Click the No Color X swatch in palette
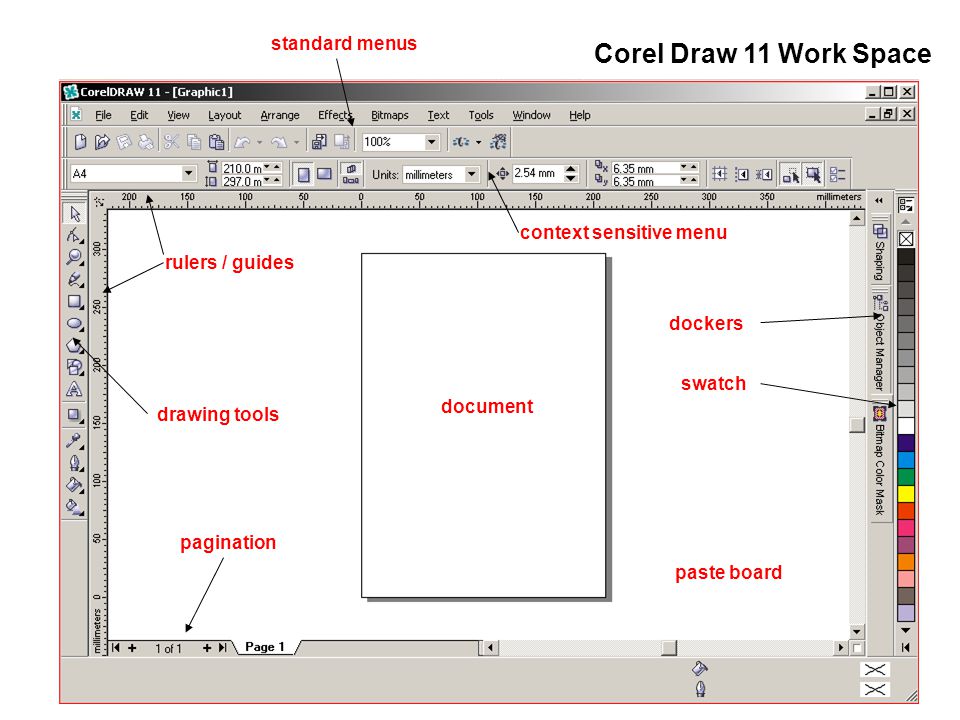This screenshot has height=720, width=960. pyautogui.click(x=906, y=239)
